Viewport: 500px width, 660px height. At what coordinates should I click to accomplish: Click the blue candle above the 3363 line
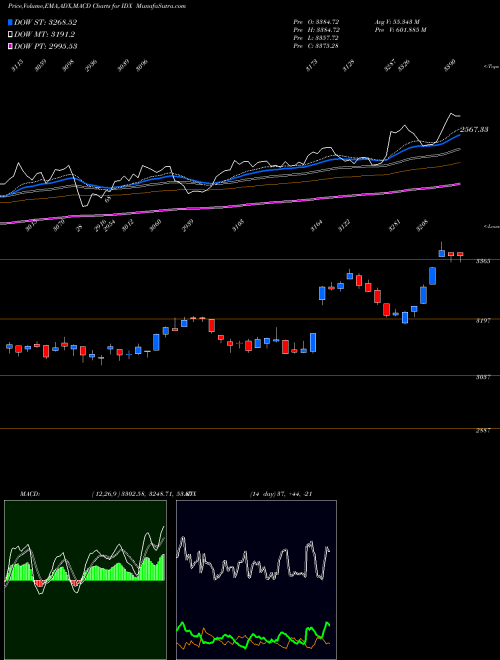point(441,253)
